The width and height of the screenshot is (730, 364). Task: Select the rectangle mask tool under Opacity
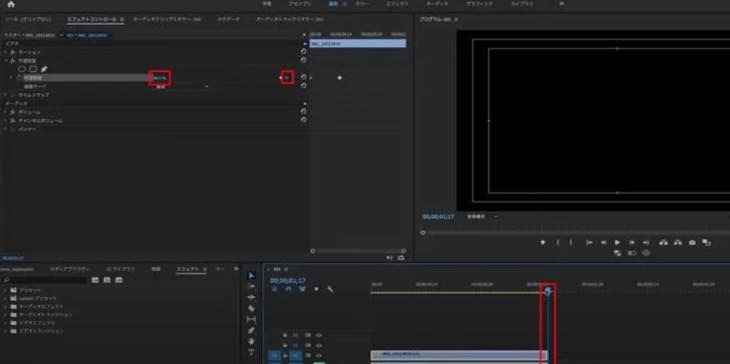[33, 69]
